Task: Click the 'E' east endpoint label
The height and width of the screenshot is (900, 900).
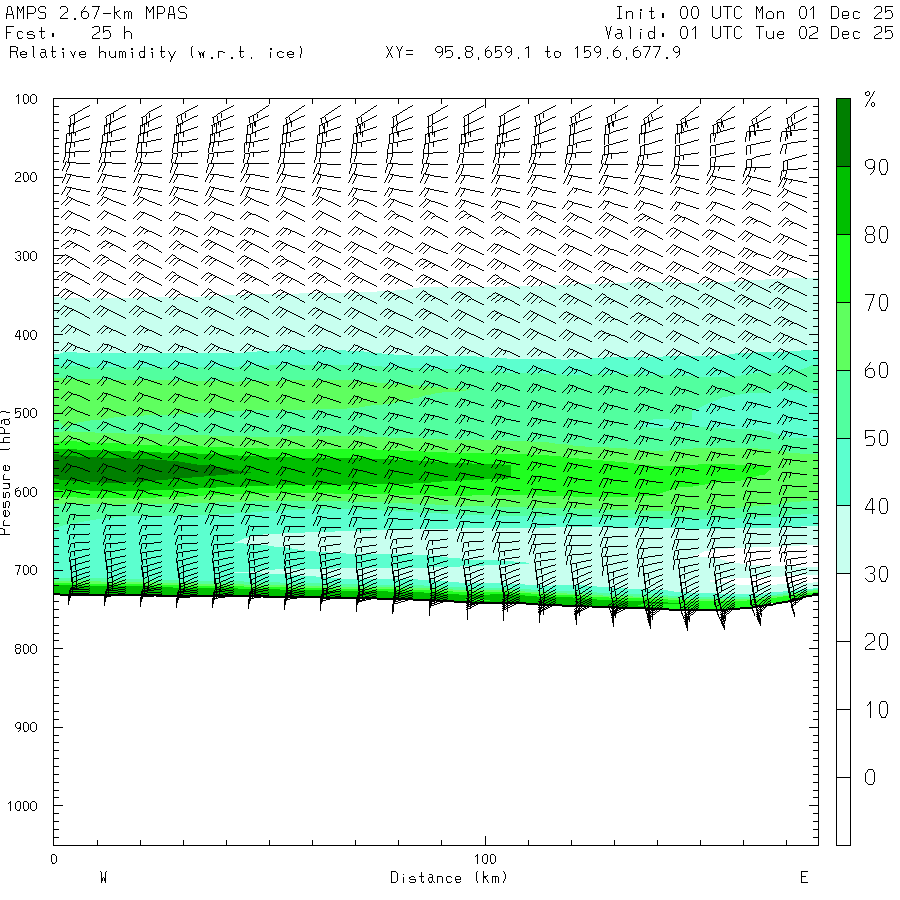Action: click(804, 878)
